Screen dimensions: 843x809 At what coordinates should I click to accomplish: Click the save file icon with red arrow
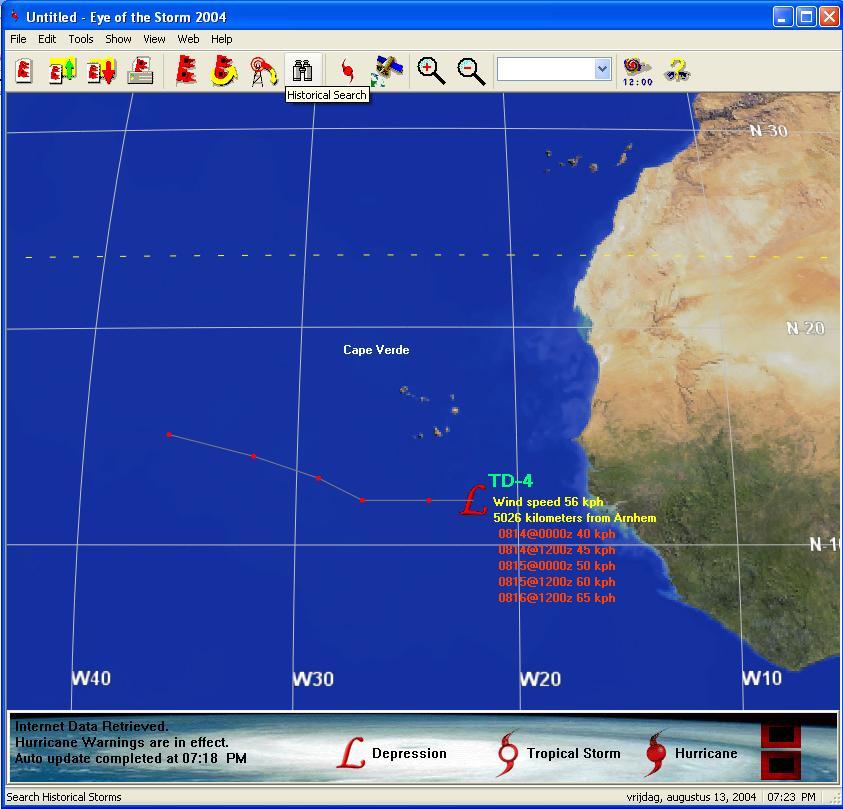tap(102, 70)
